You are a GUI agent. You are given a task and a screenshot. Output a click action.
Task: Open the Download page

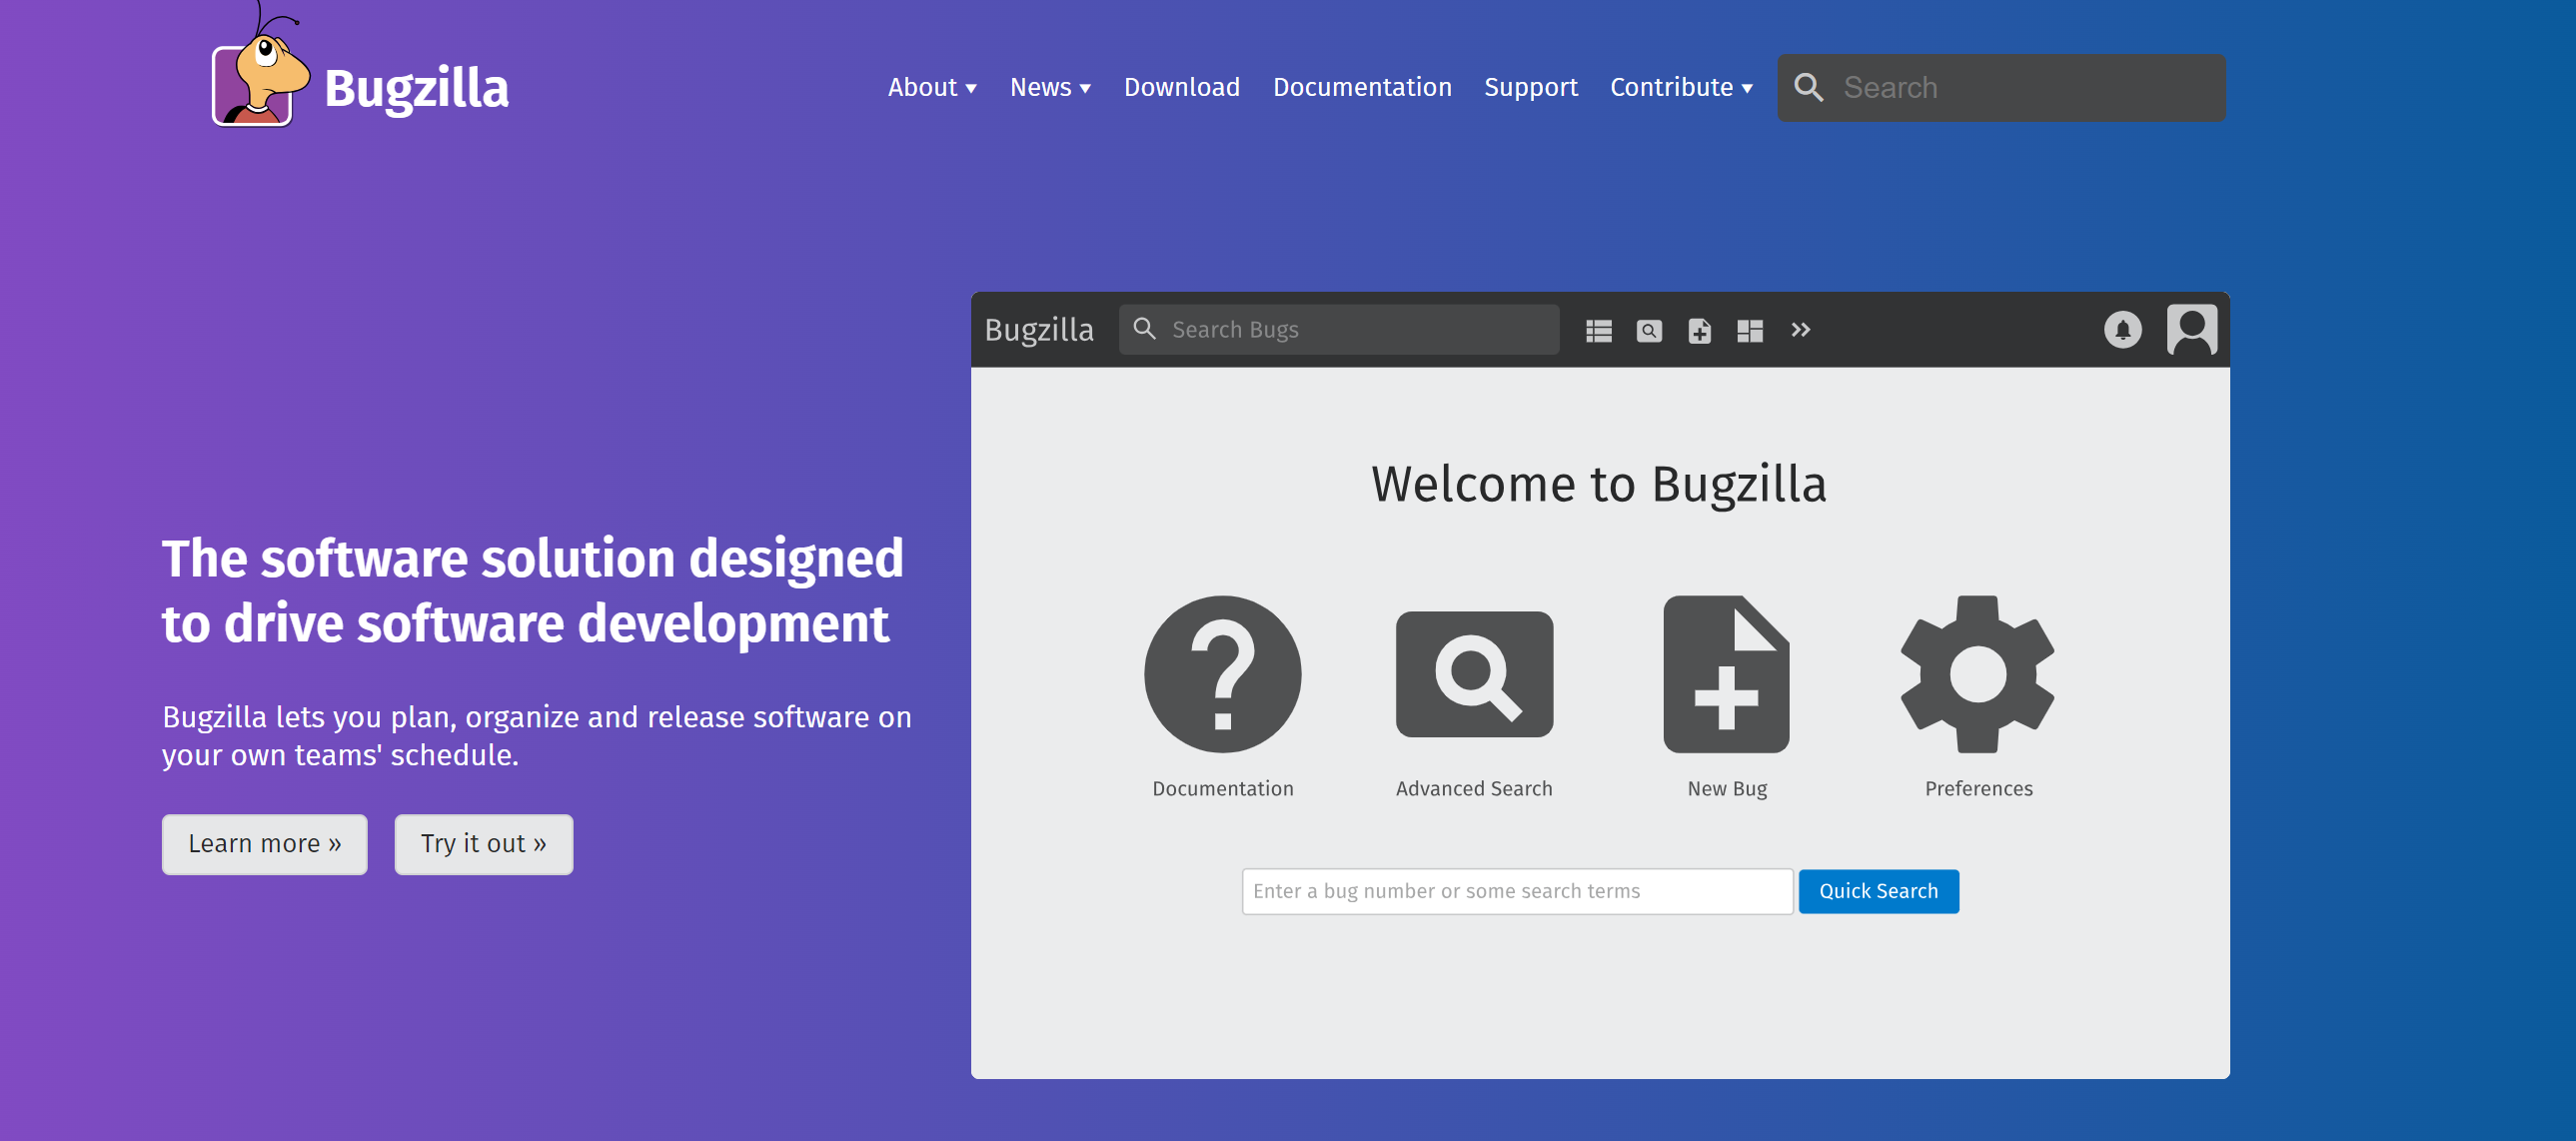point(1181,88)
